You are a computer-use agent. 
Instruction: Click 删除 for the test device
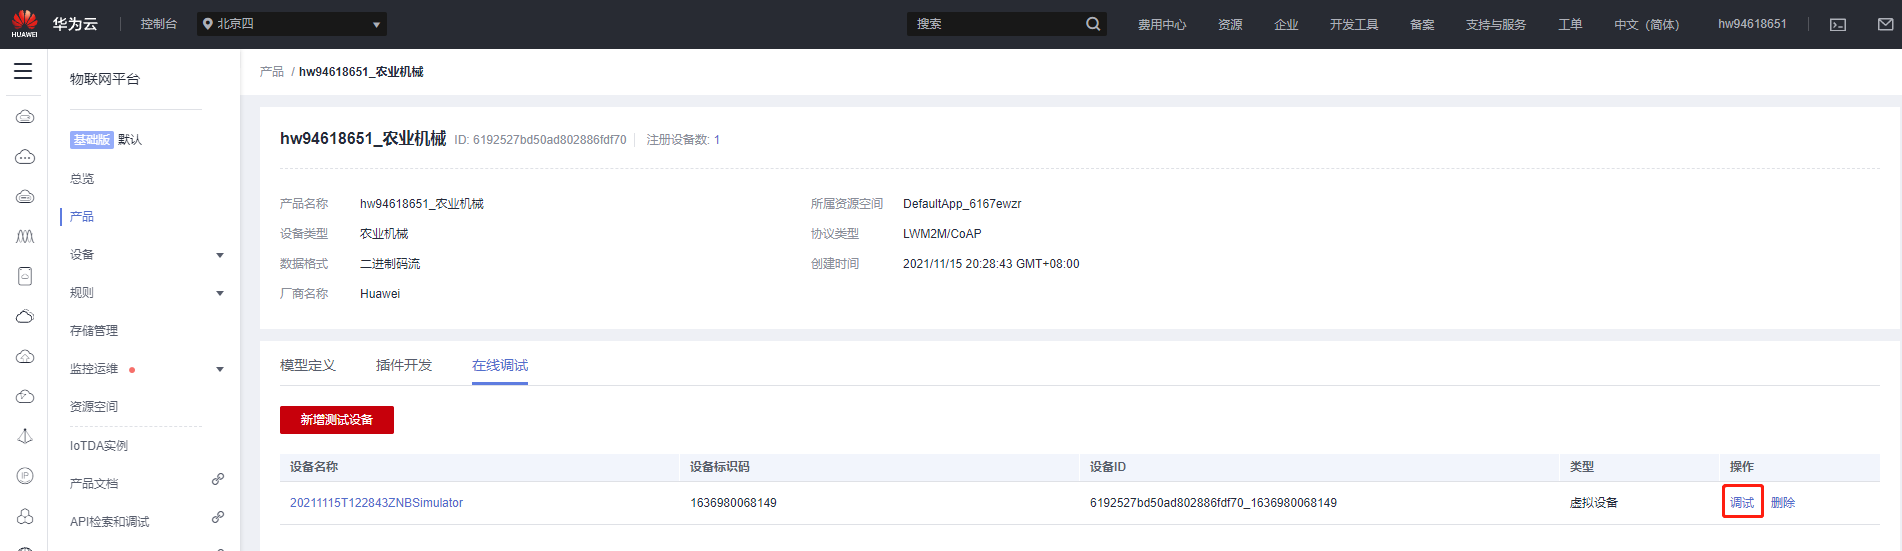coord(1783,503)
